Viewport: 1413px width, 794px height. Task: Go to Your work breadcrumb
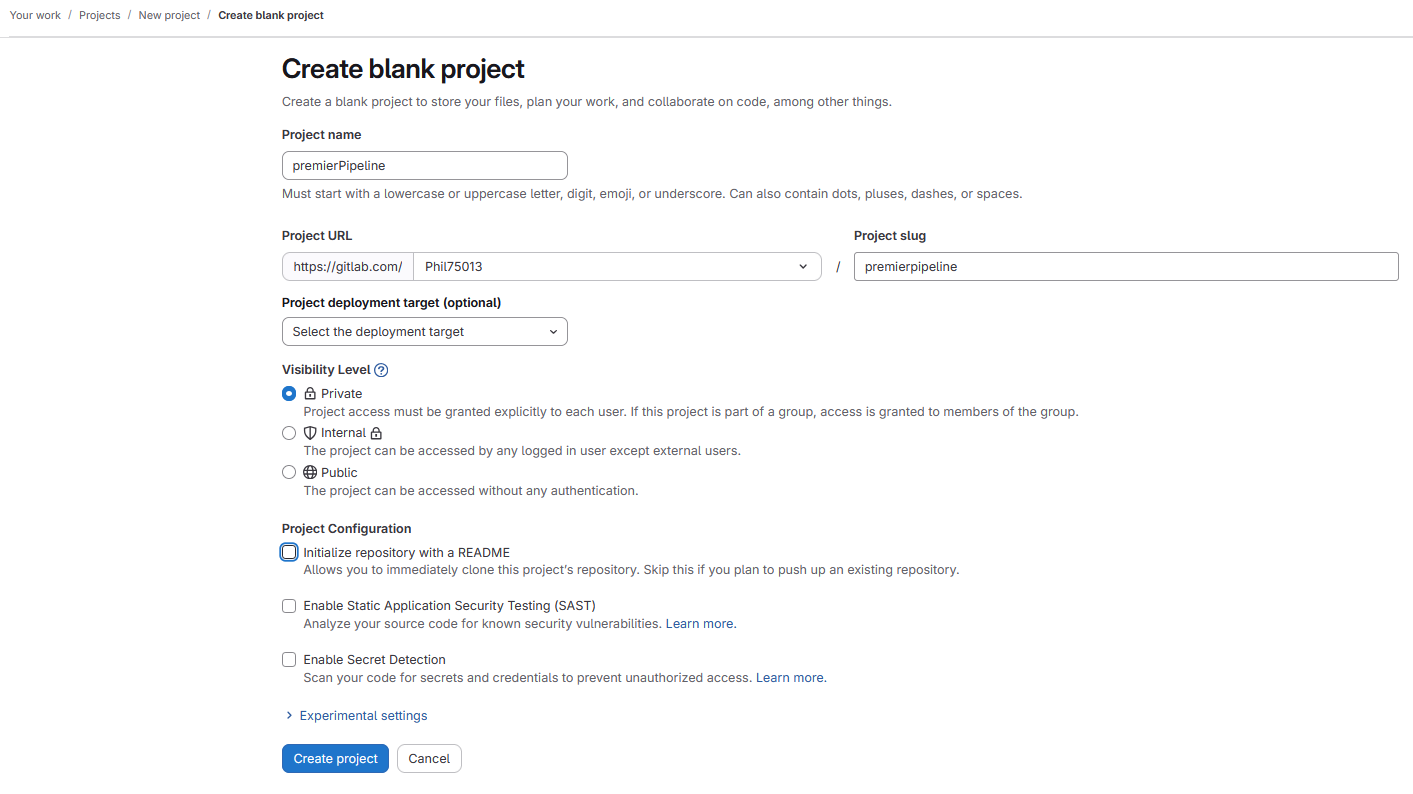pyautogui.click(x=35, y=16)
